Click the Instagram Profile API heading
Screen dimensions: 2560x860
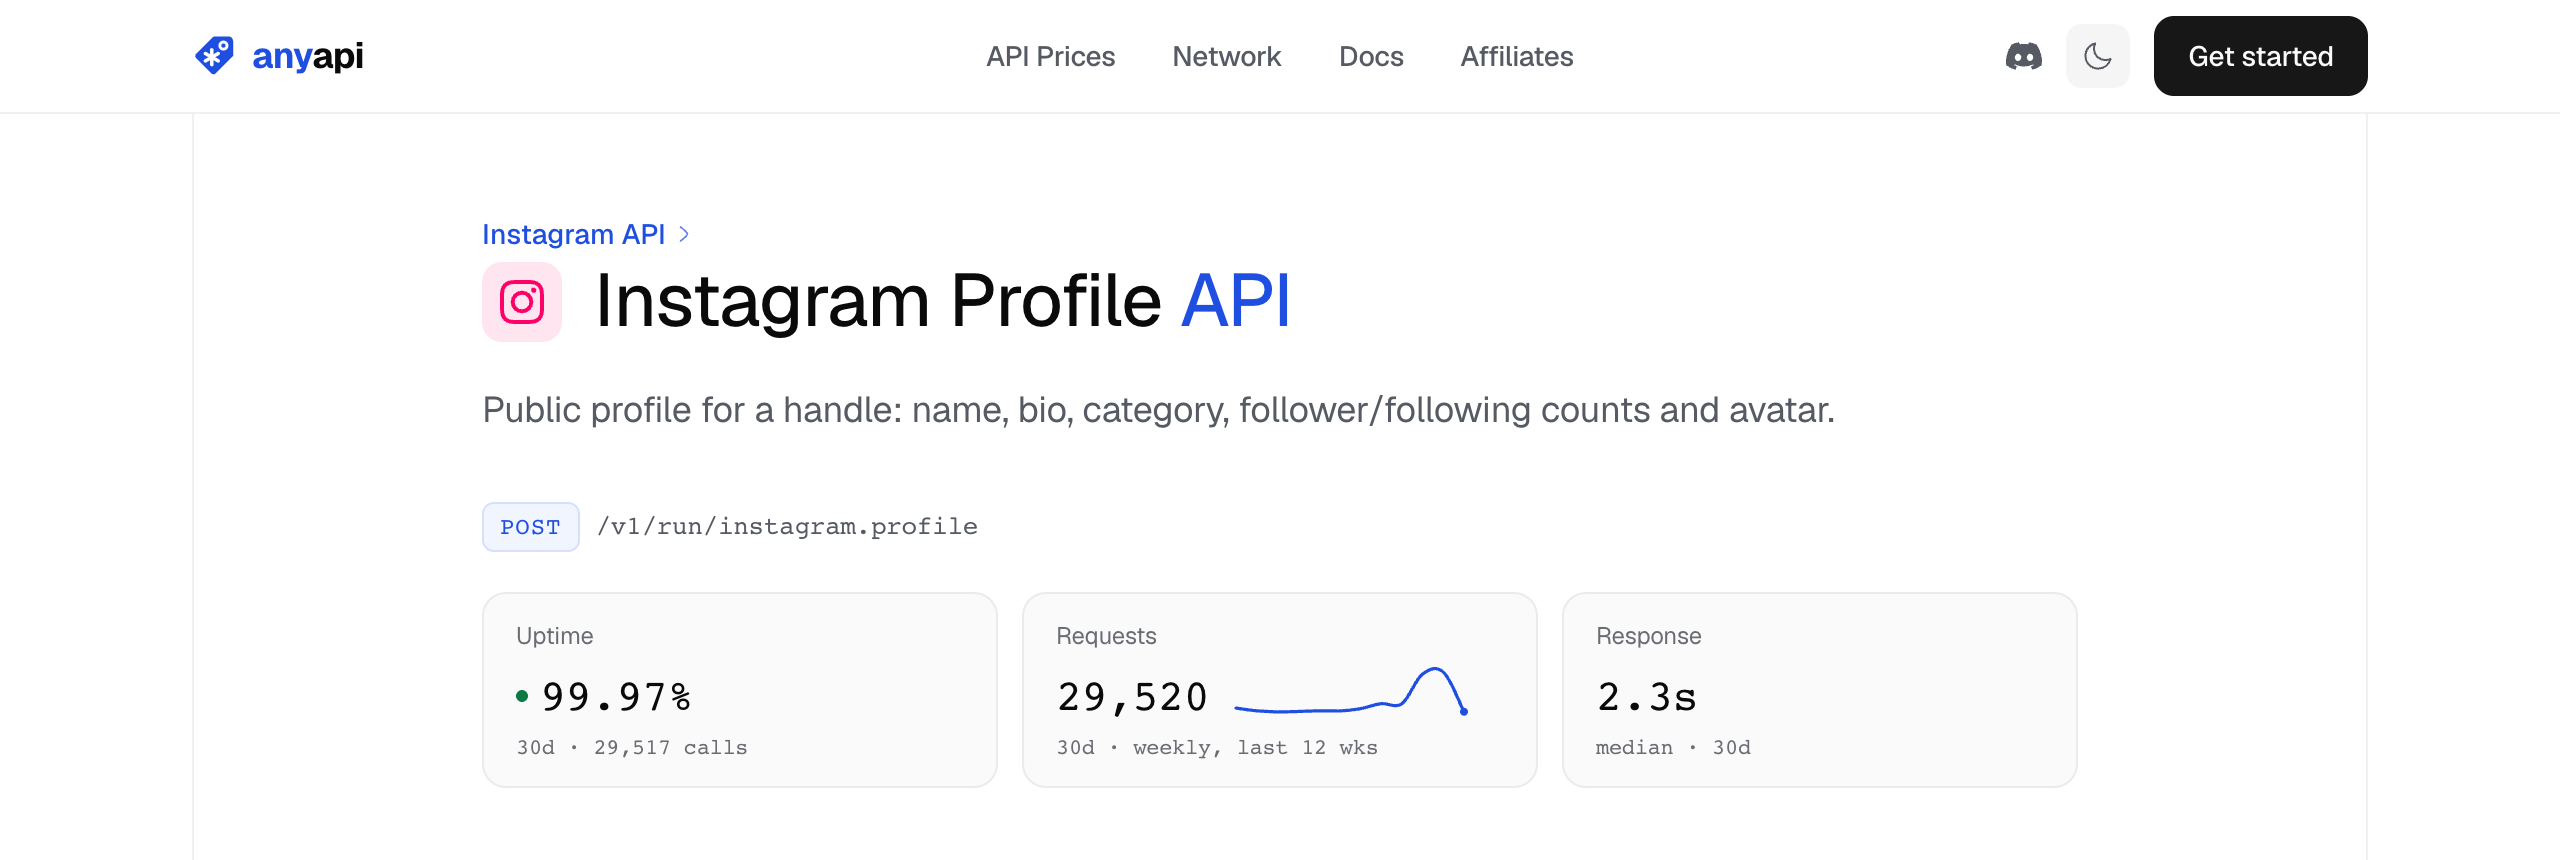click(942, 302)
